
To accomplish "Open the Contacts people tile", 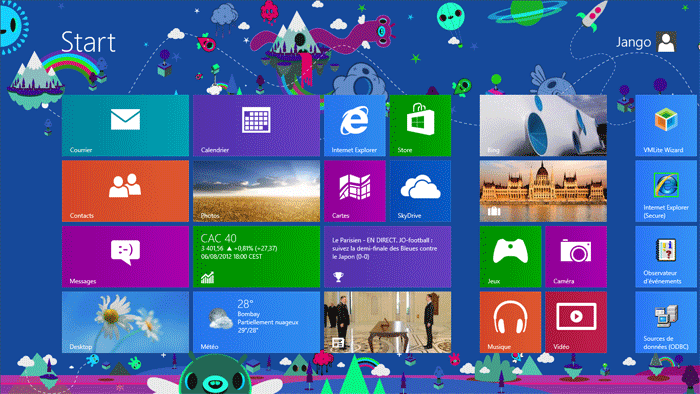I will (x=125, y=191).
